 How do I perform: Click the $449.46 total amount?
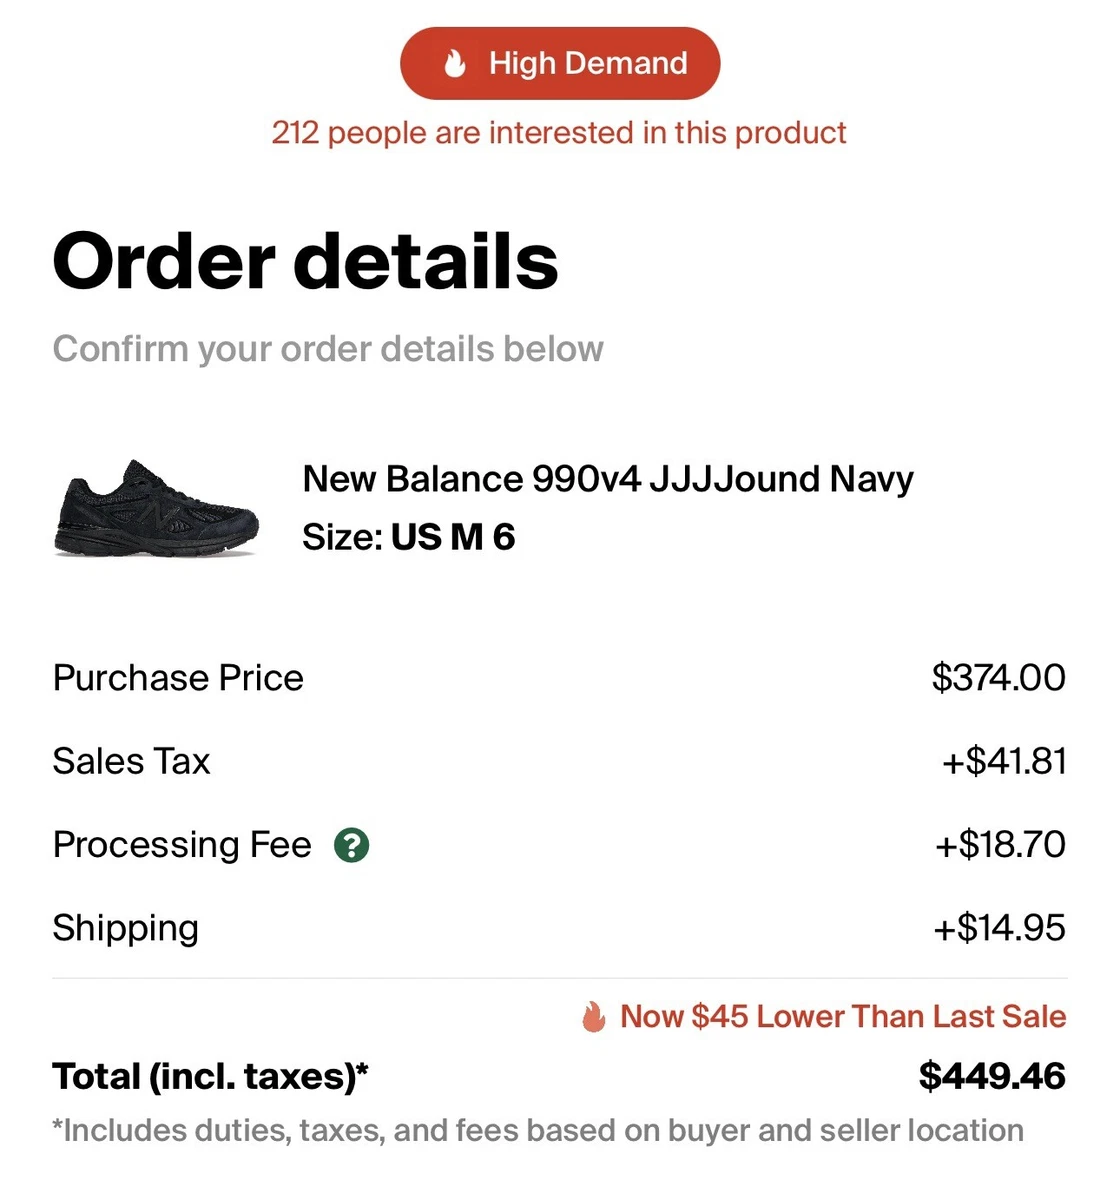click(992, 1077)
